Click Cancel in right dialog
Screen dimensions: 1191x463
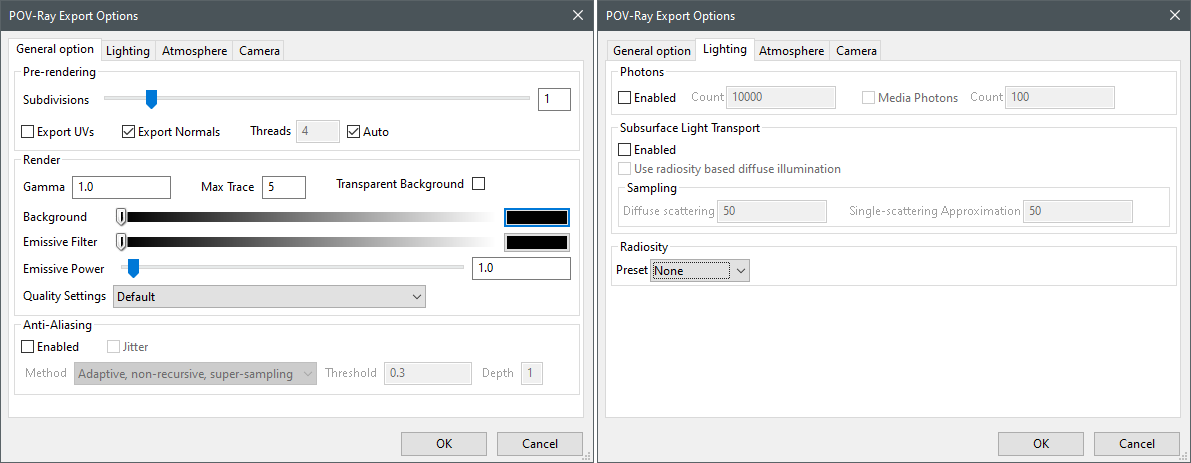pyautogui.click(x=1137, y=444)
